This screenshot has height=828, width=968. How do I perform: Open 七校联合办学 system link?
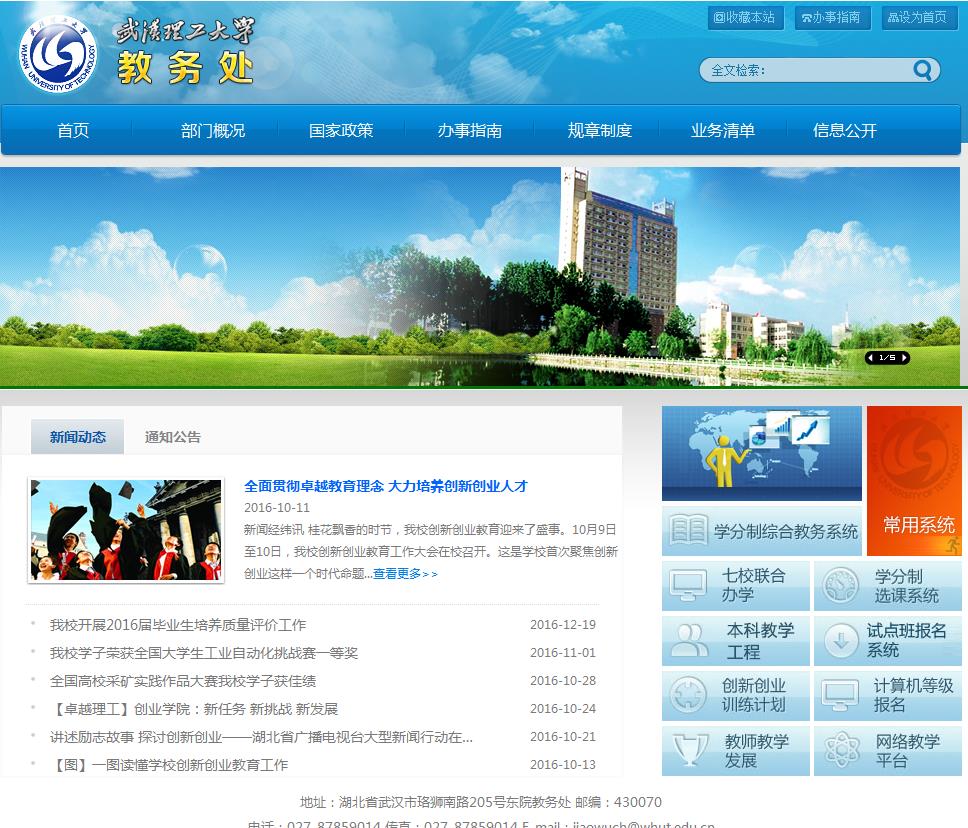(735, 585)
